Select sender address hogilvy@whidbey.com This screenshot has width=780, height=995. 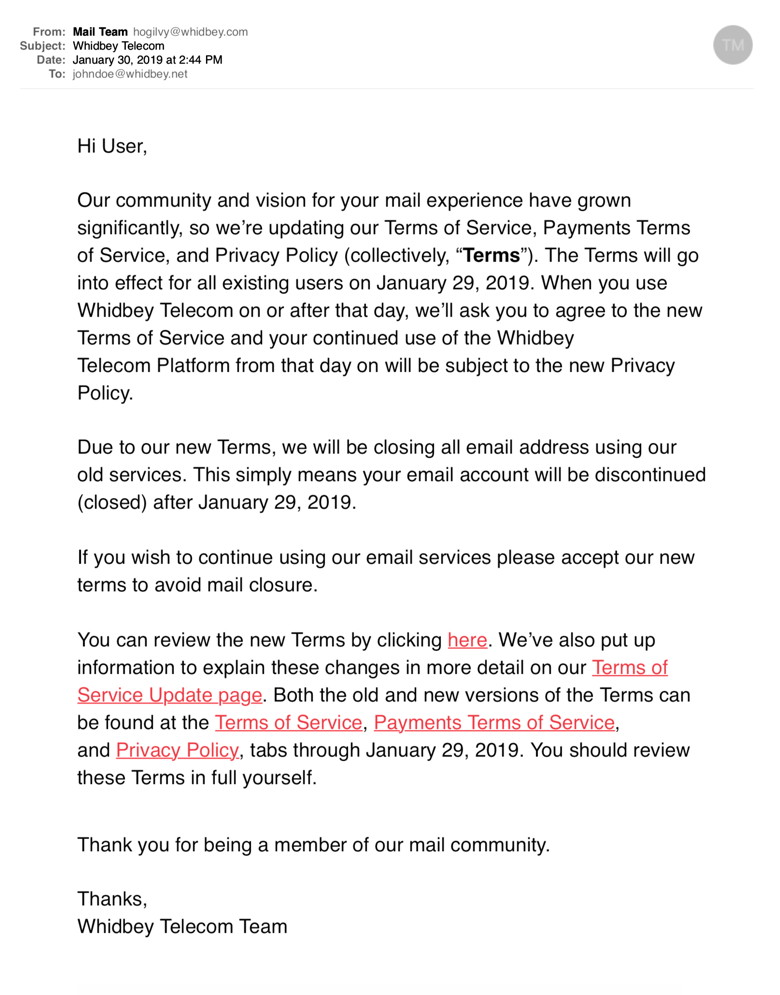coord(190,32)
